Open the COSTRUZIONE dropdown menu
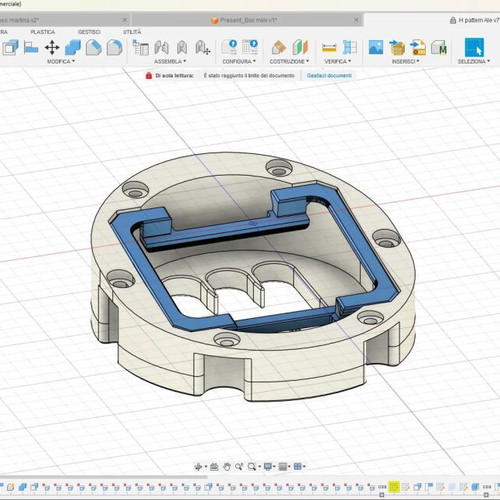Image resolution: width=500 pixels, height=500 pixels. tap(289, 61)
